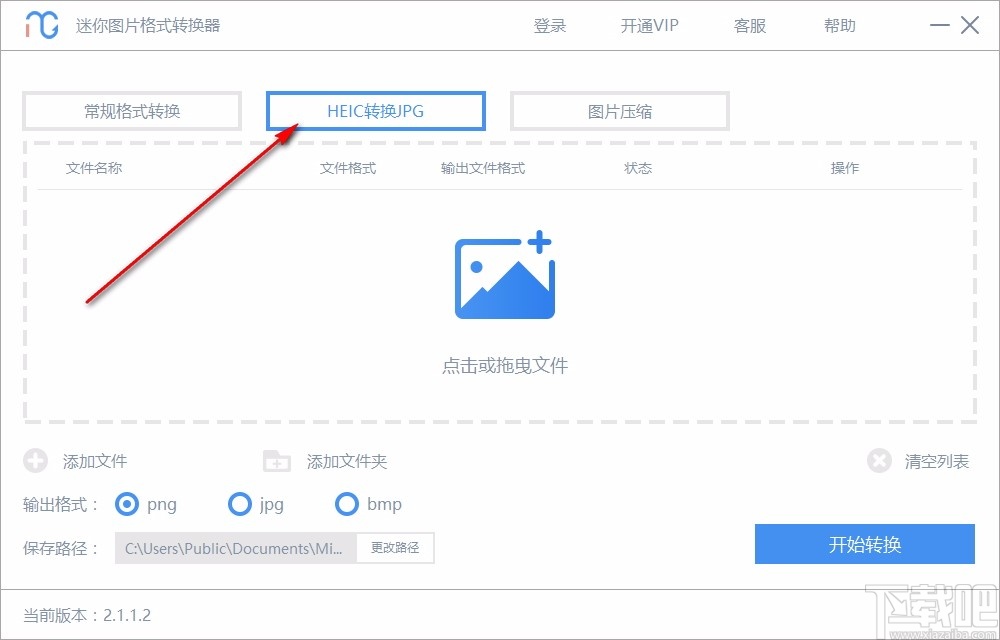This screenshot has width=1000, height=640.
Task: Click the 开始转换 button
Action: 866,544
